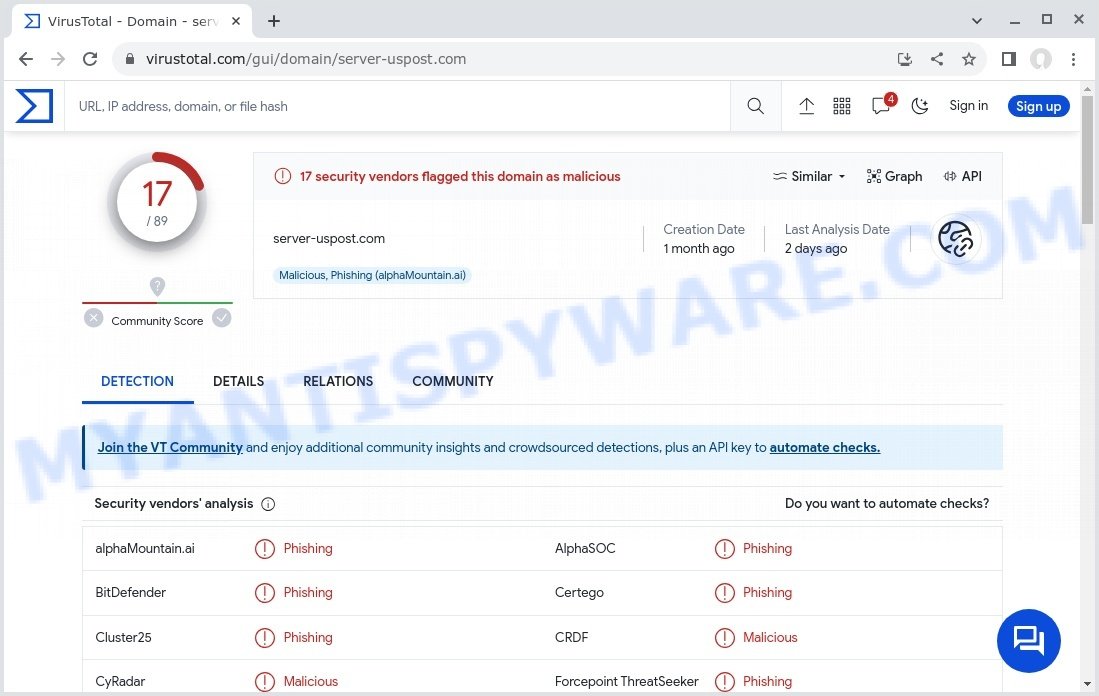The width and height of the screenshot is (1099, 696).
Task: Select the VirusTotal - Domain browser tab
Action: click(132, 21)
